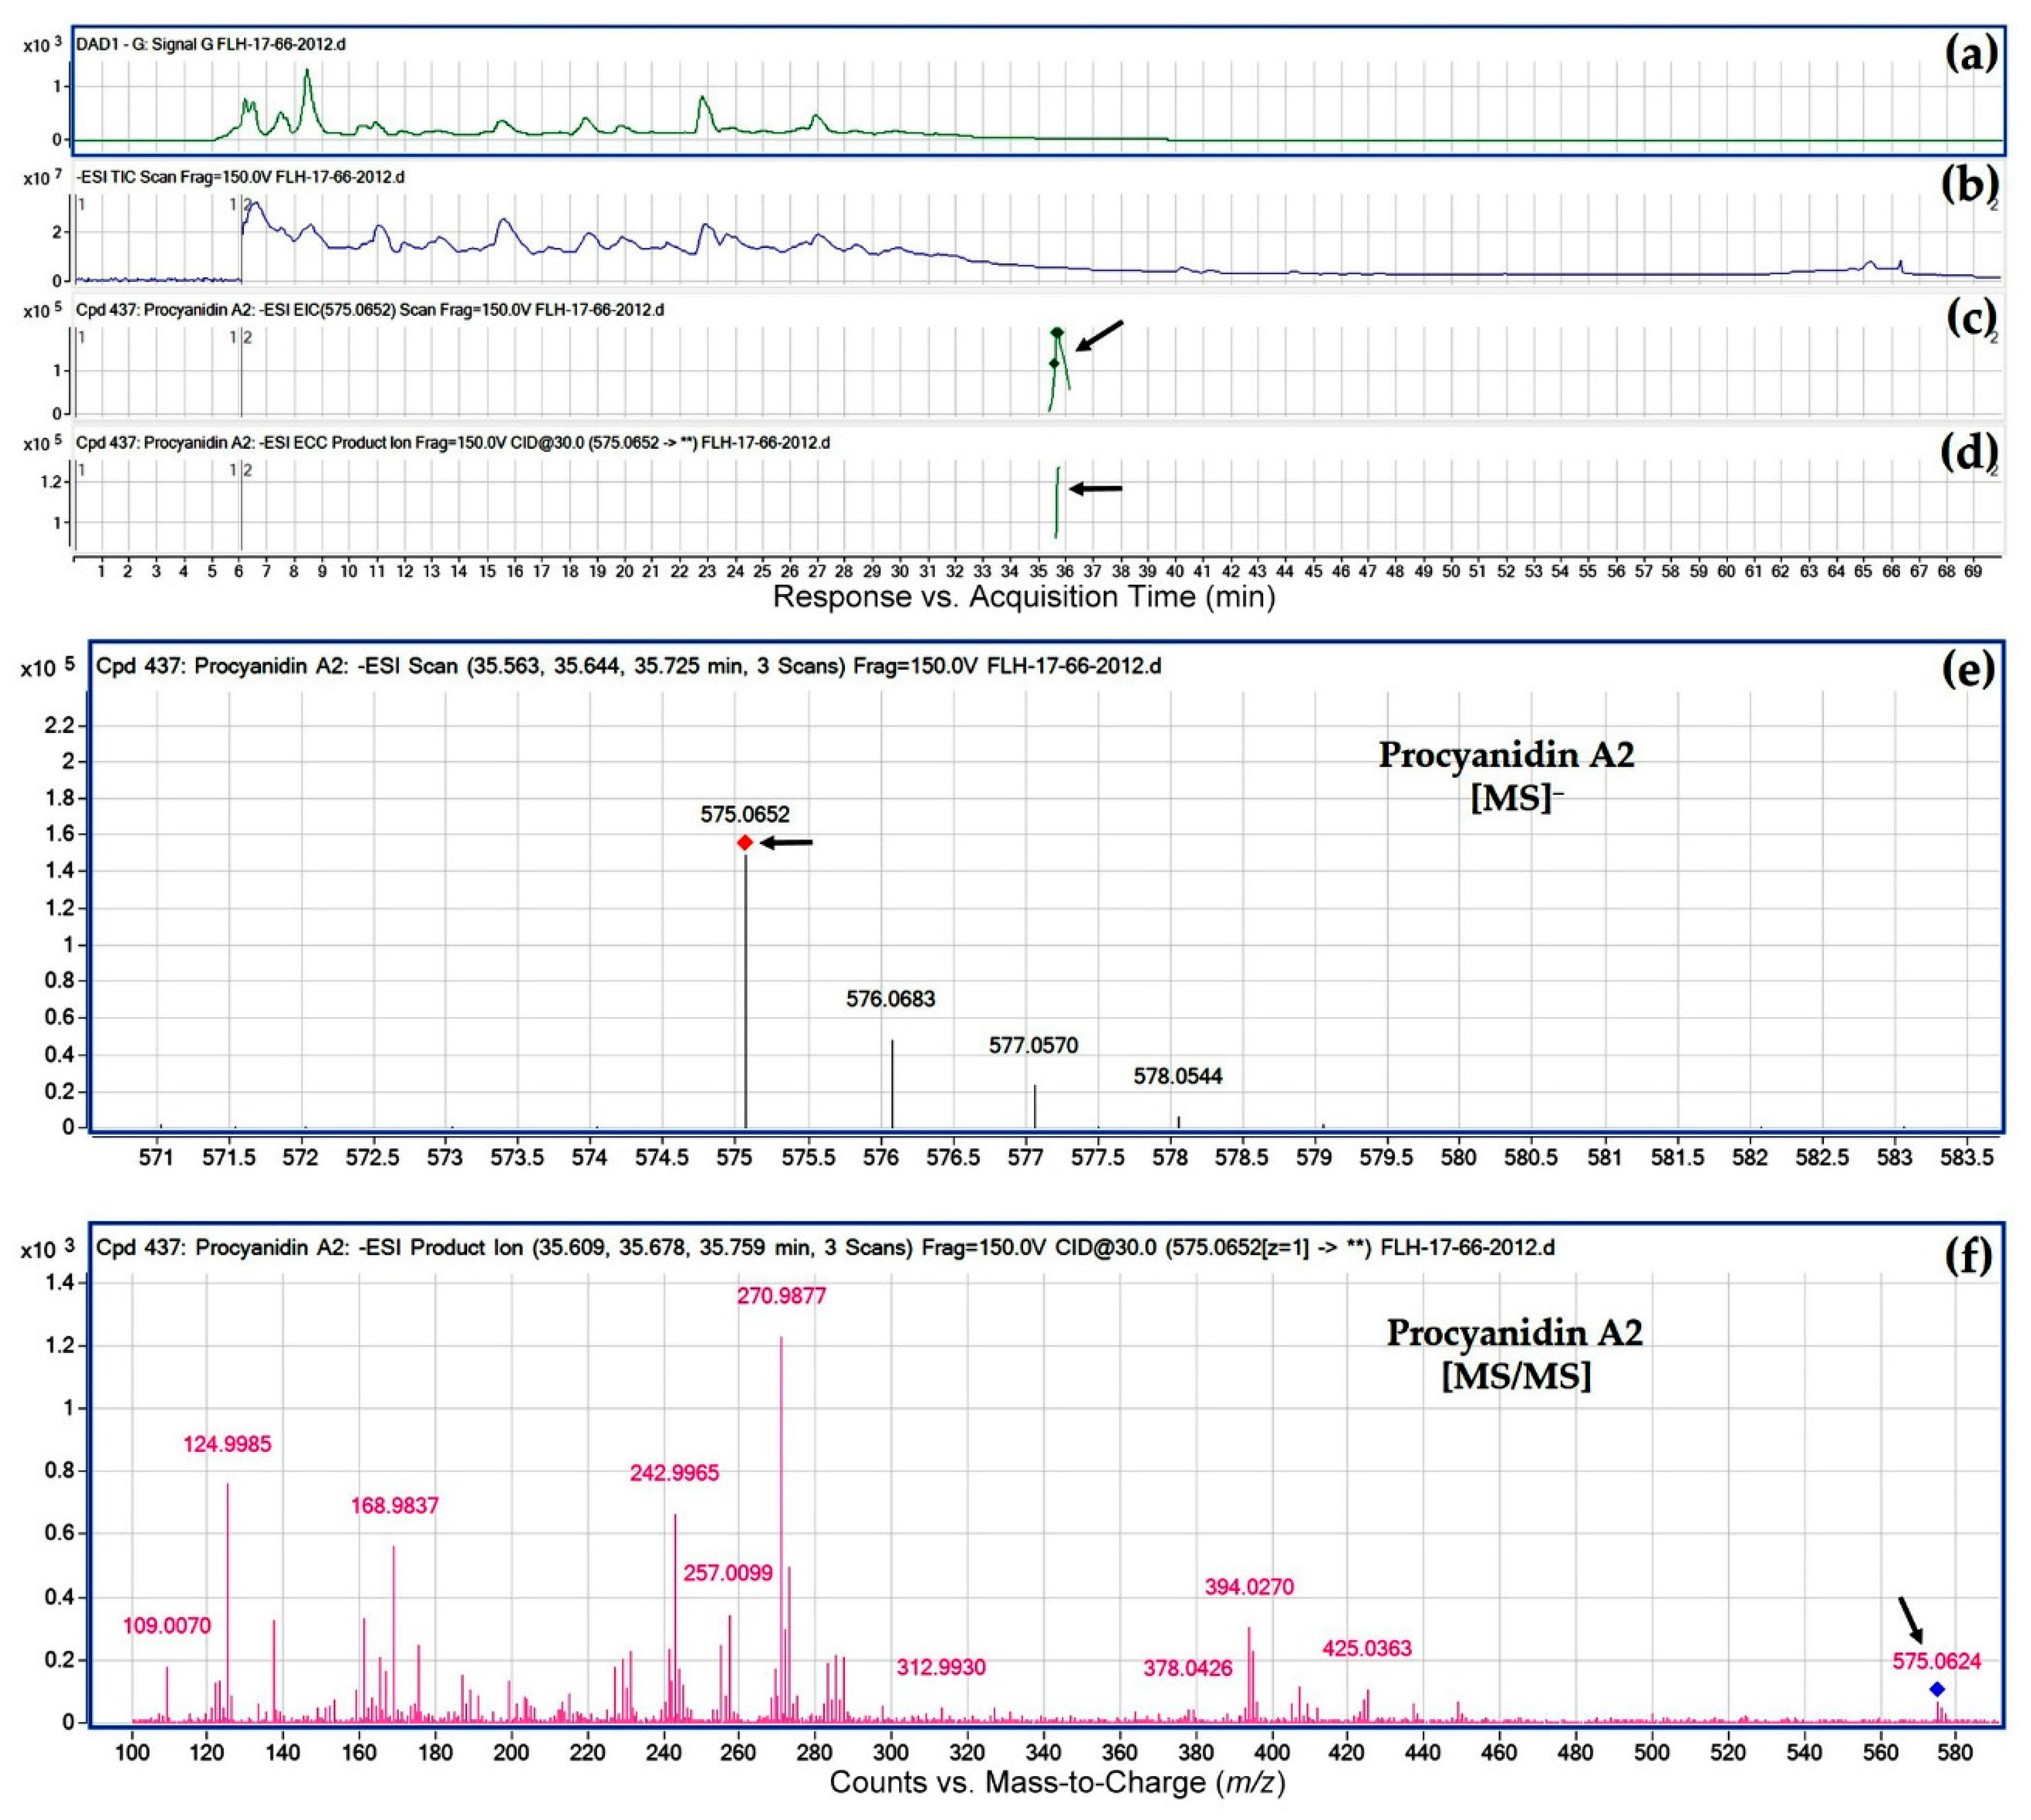Click the Procyanidin A2 [MS/MS] heading
The image size is (2031, 1820).
tap(1515, 1355)
